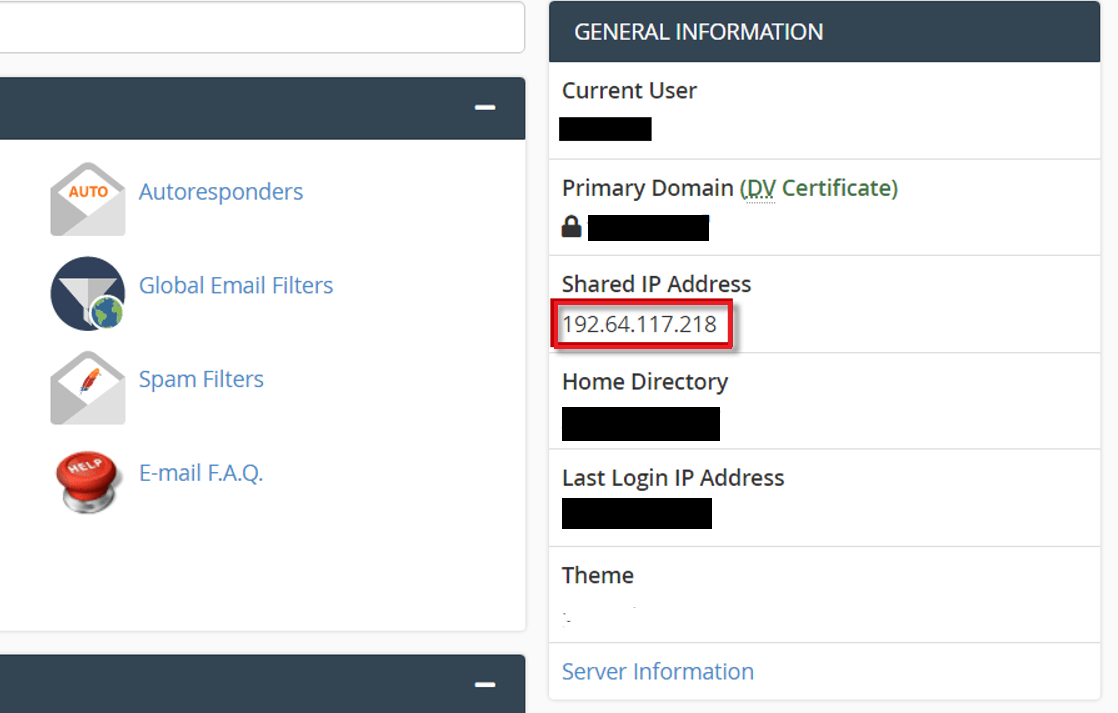This screenshot has height=713, width=1118.
Task: Click the redacted Current User value
Action: 605,129
